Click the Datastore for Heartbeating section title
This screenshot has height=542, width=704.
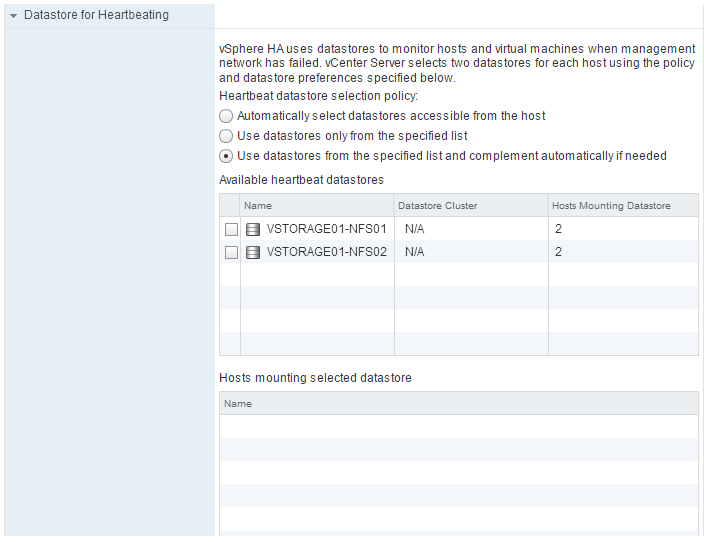96,16
